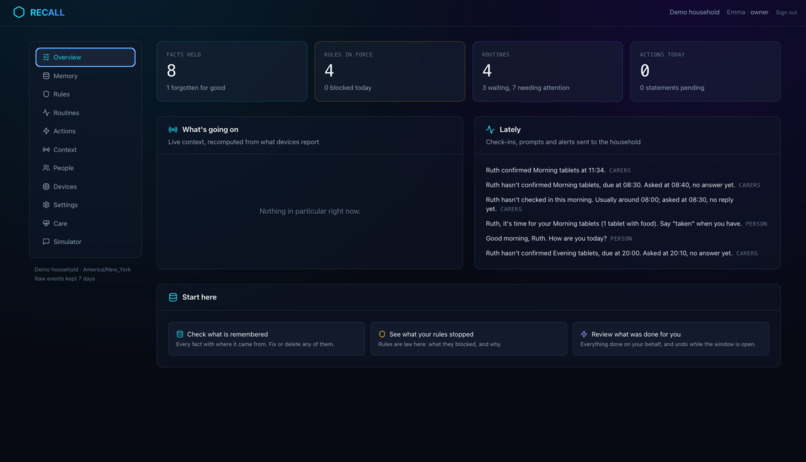The height and width of the screenshot is (462, 806).
Task: Open the Care section
Action: [x=85, y=223]
